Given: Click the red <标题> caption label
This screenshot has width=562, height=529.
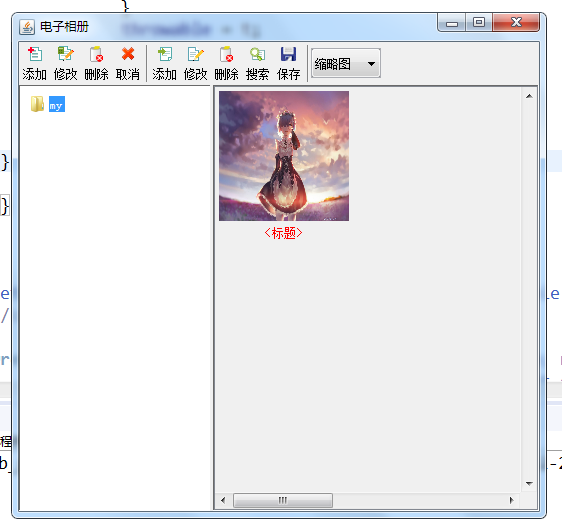Looking at the screenshot, I should point(284,233).
